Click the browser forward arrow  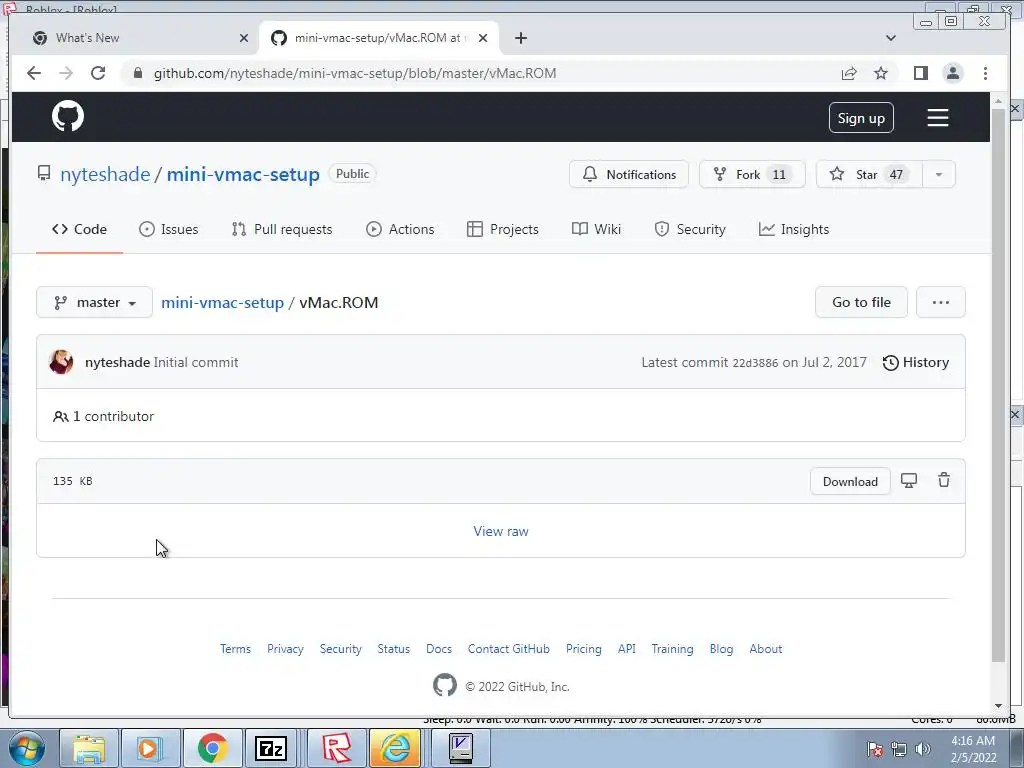click(66, 73)
